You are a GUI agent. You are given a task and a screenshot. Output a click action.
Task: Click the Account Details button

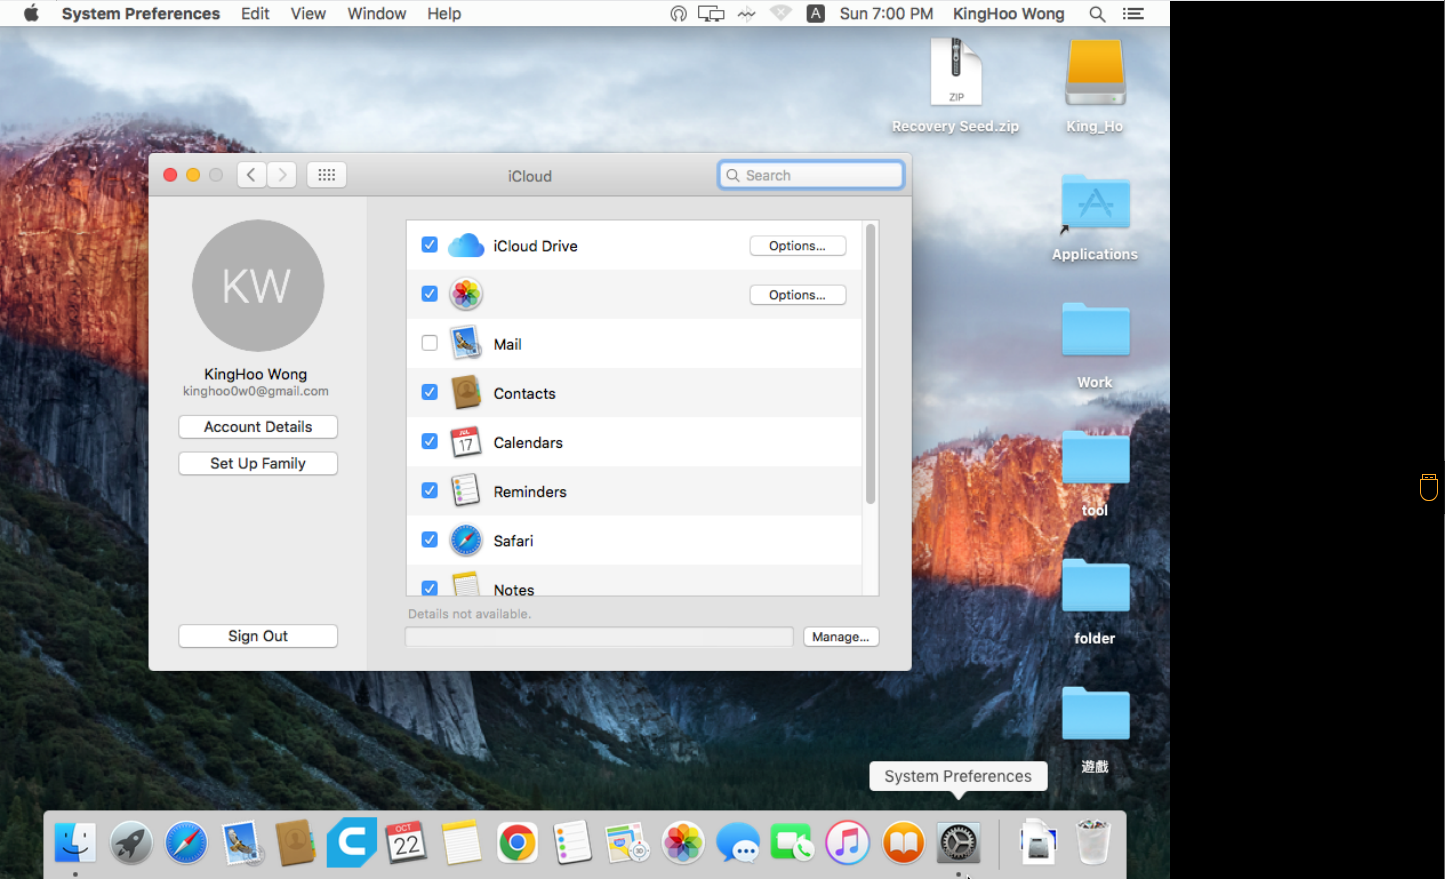coord(258,427)
